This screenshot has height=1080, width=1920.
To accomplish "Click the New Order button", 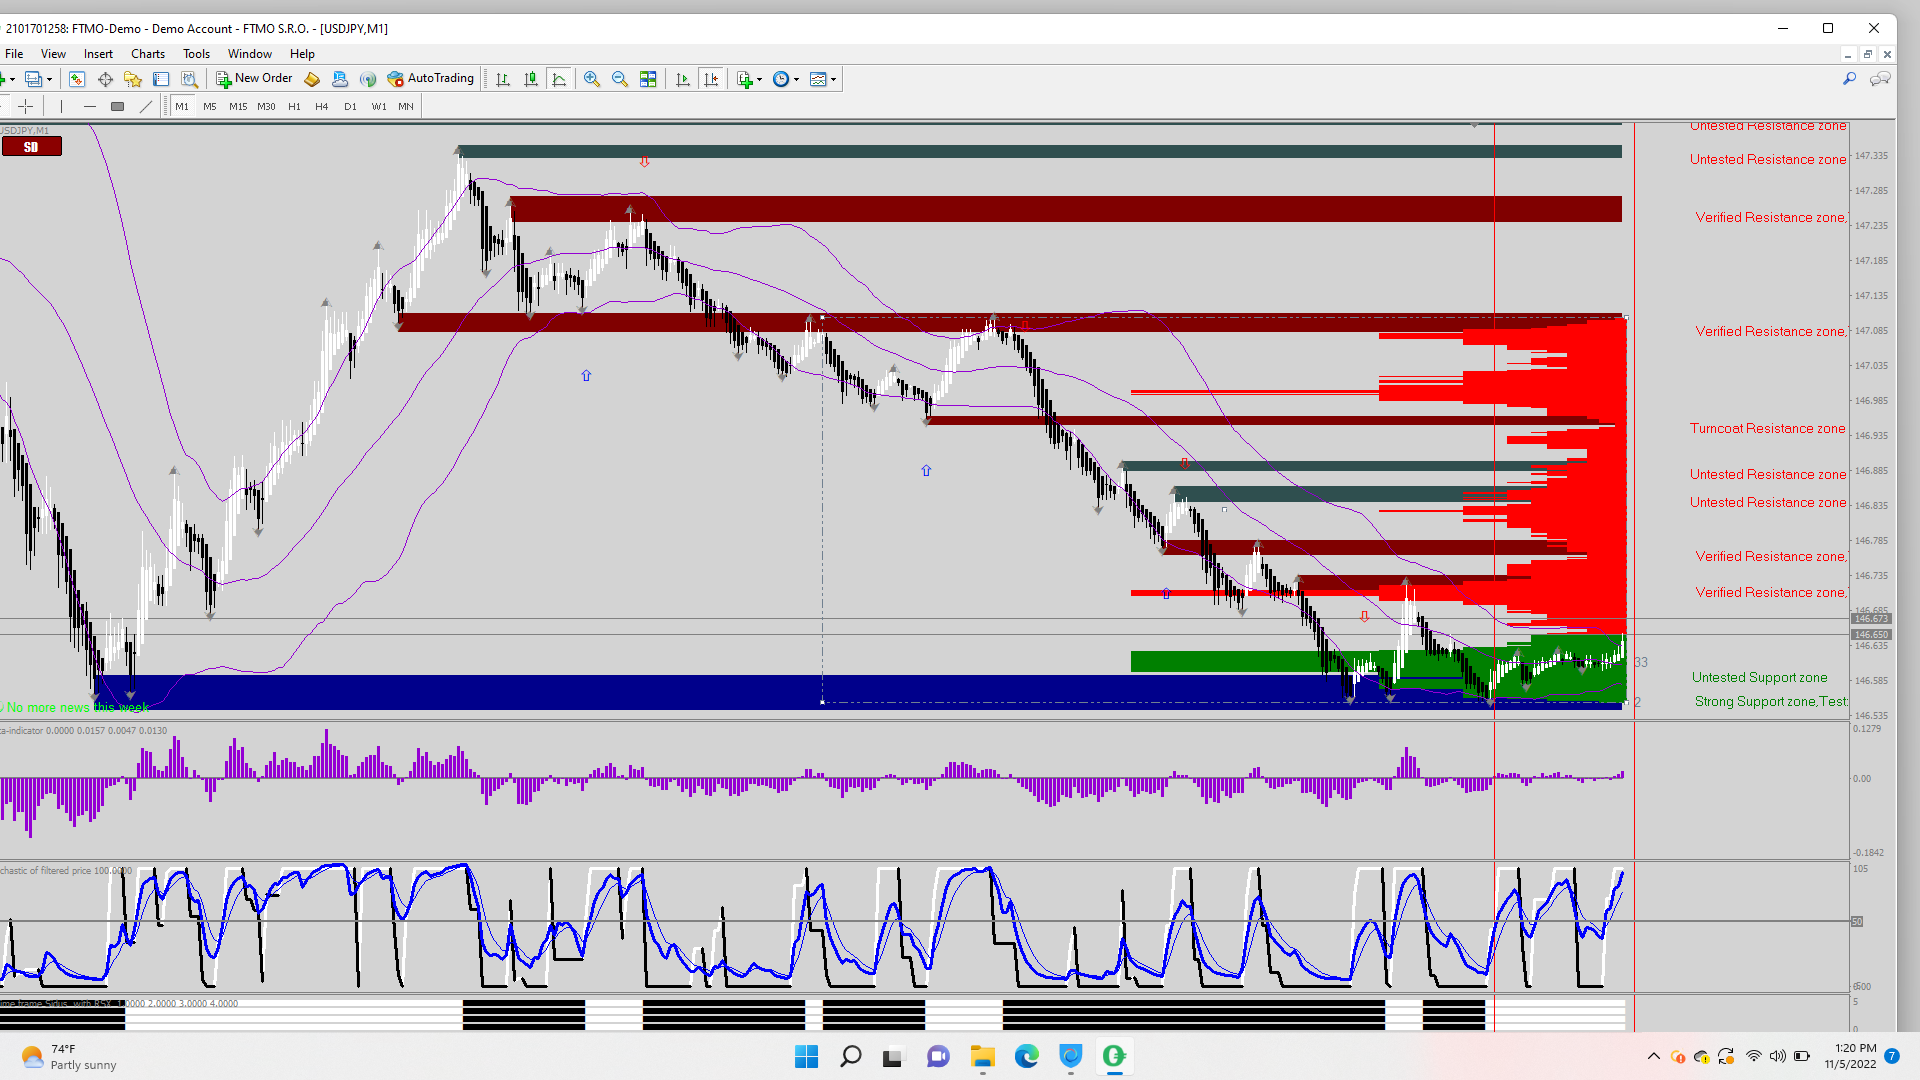I will pos(255,78).
